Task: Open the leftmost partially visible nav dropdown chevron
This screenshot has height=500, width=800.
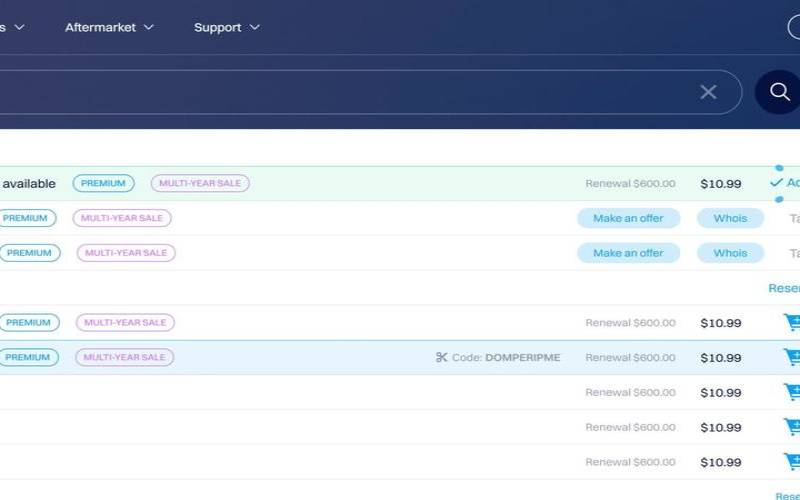Action: (19, 27)
